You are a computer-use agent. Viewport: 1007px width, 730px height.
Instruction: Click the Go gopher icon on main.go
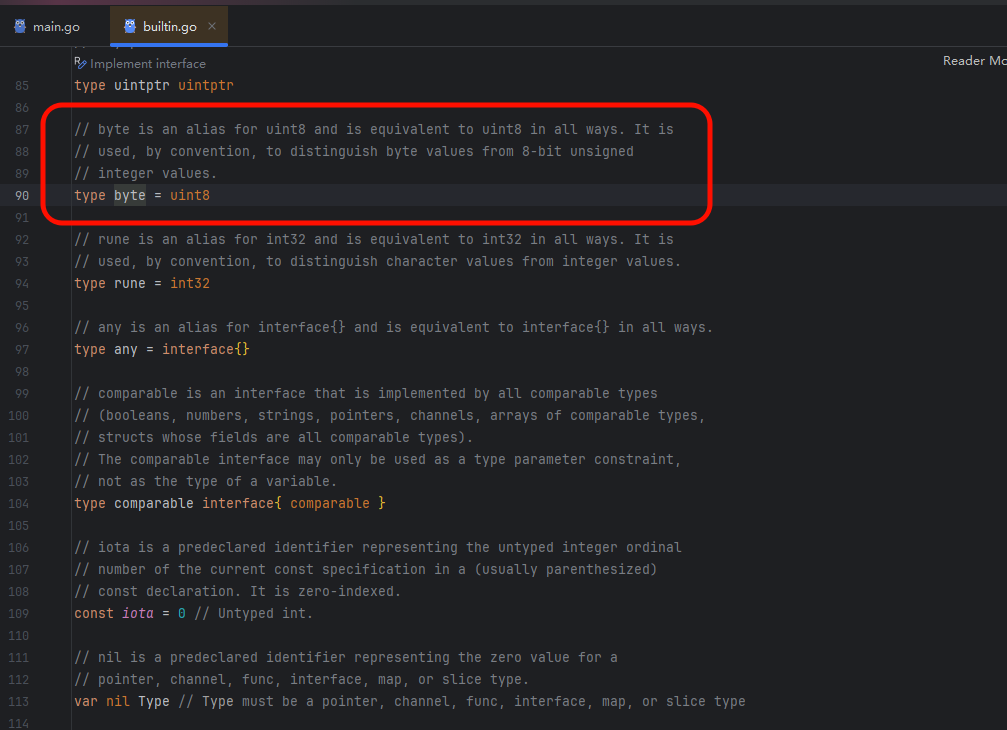pos(20,26)
